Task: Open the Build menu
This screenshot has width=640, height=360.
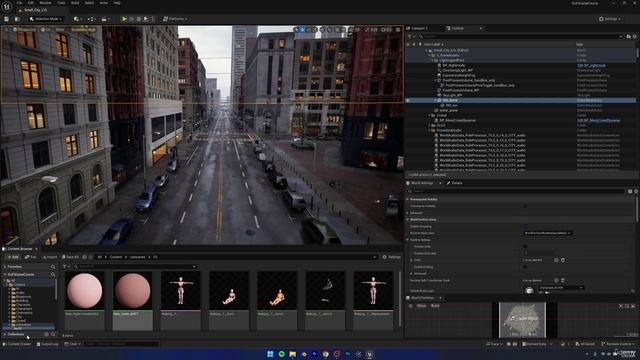Action: click(x=75, y=2)
